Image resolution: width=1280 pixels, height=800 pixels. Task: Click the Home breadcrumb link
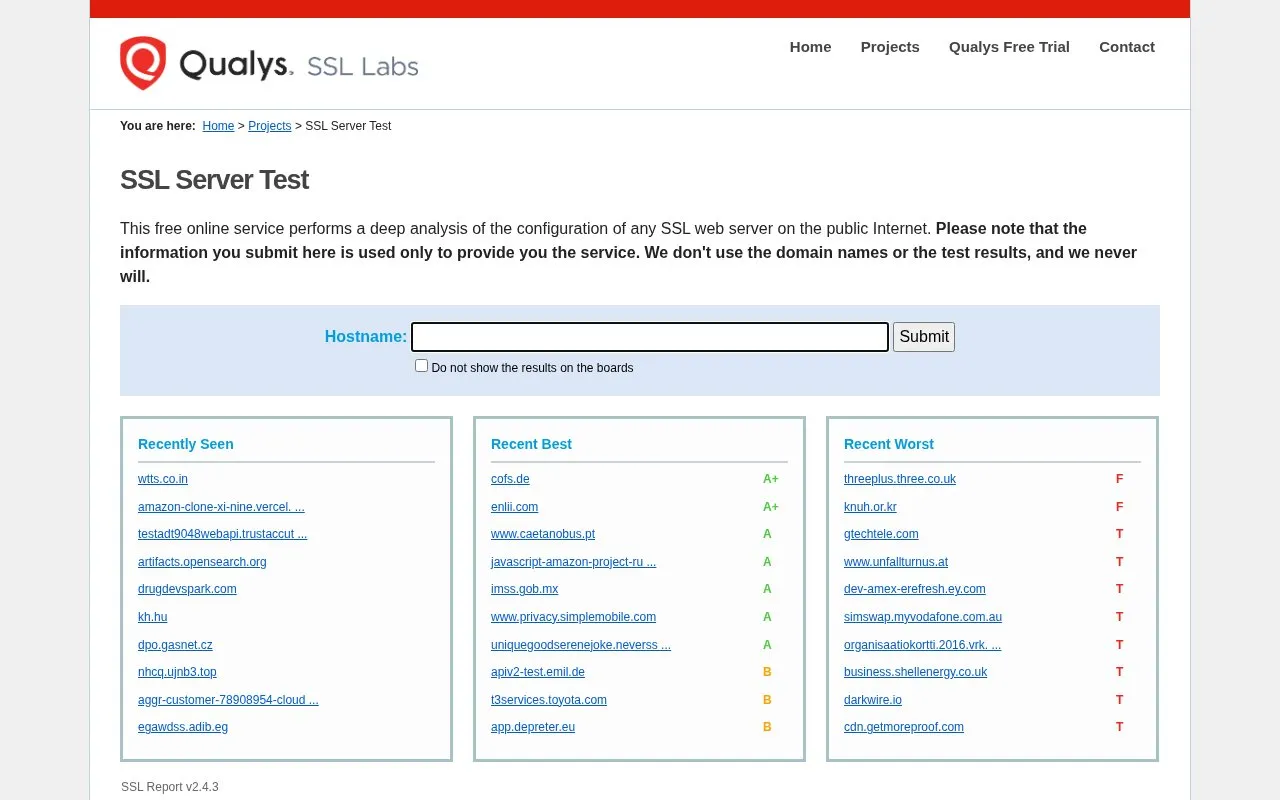[x=218, y=126]
